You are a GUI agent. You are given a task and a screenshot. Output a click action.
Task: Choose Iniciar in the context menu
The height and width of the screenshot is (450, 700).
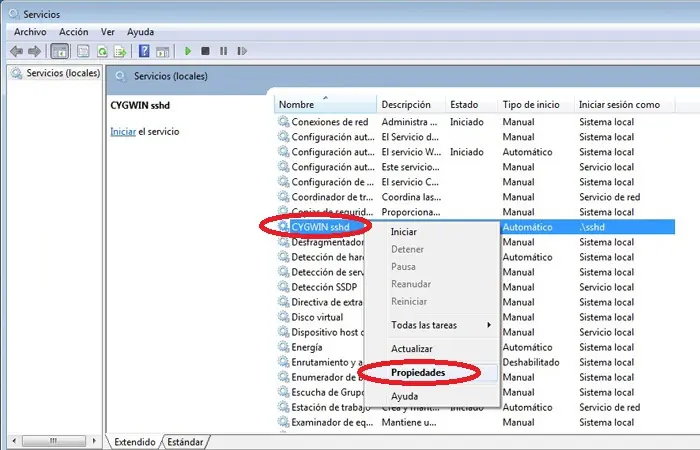[404, 232]
